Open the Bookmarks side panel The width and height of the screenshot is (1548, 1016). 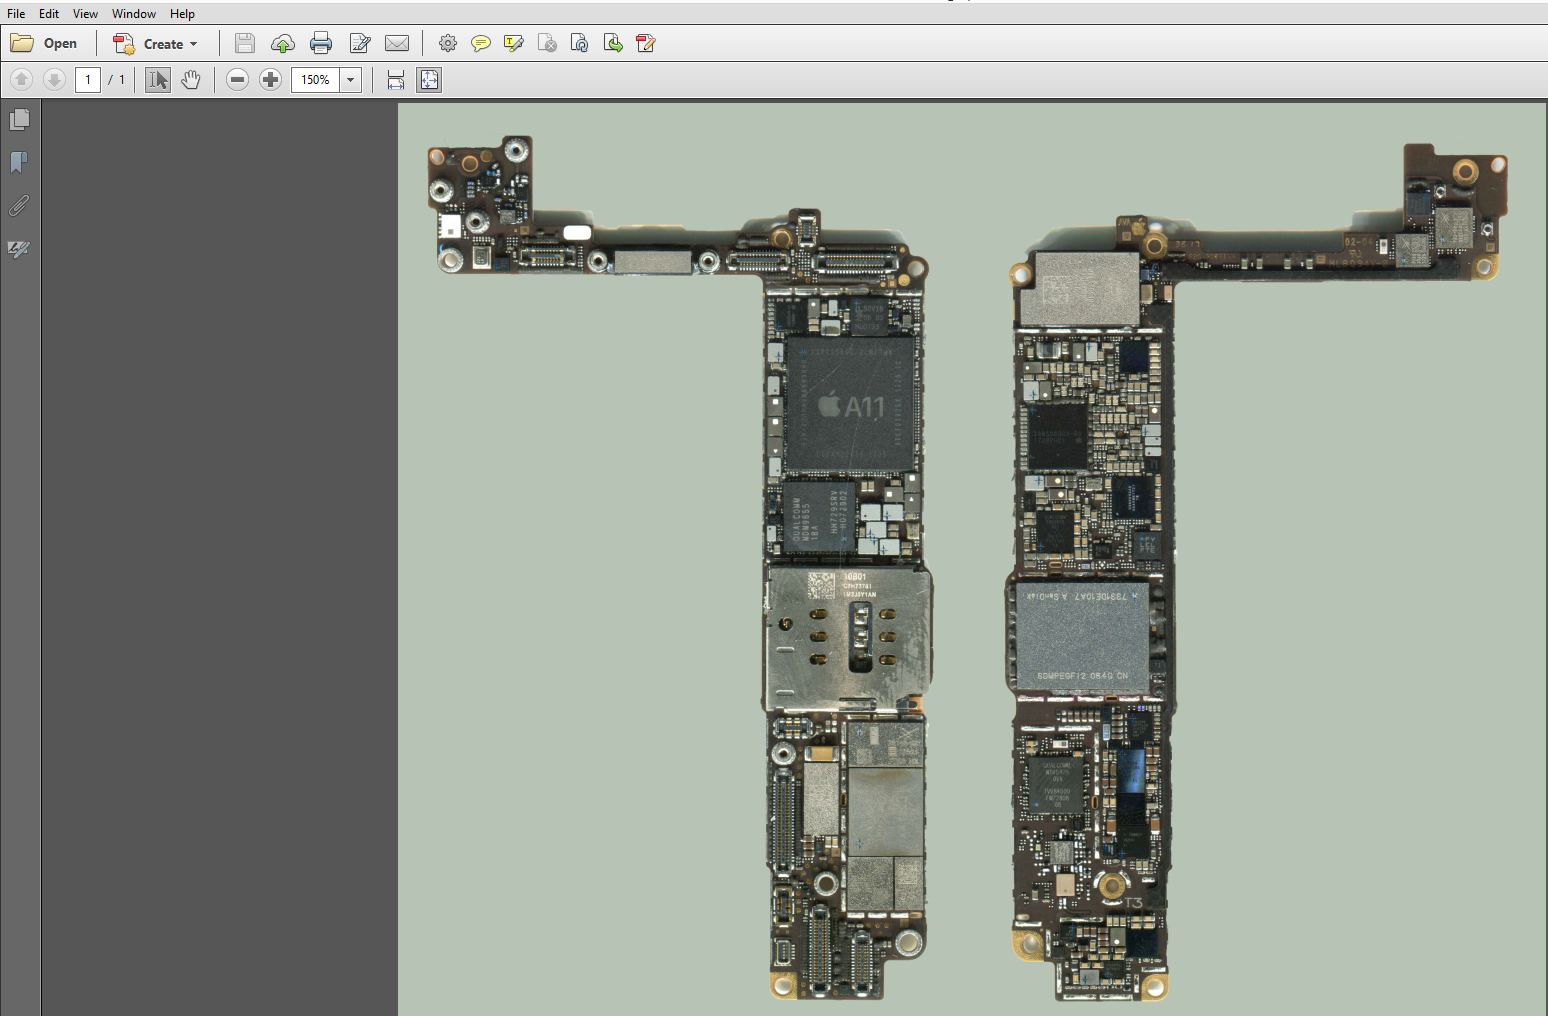[19, 162]
